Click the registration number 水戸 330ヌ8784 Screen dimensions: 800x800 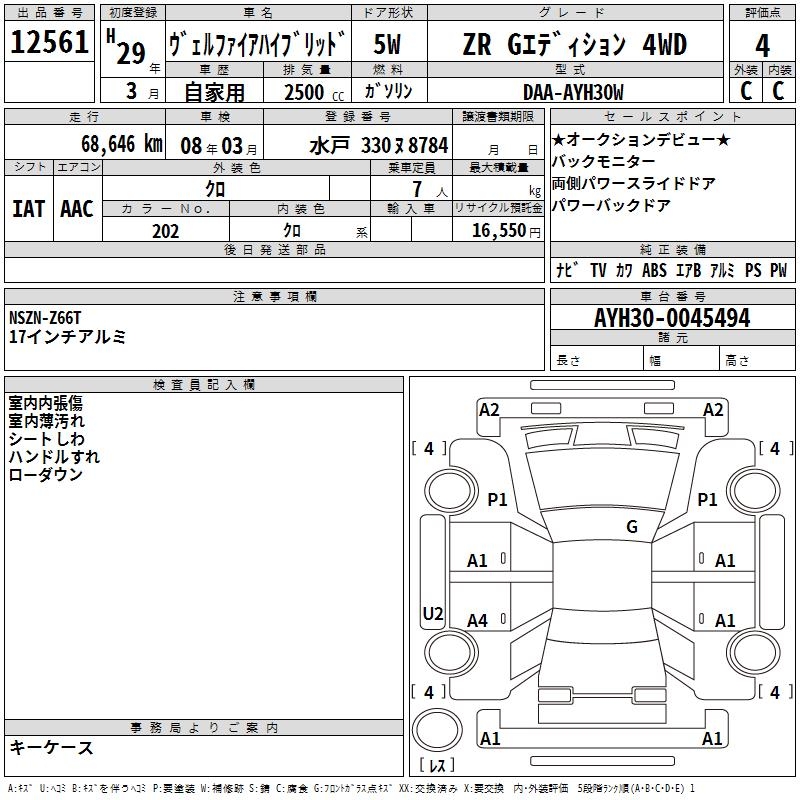[379, 145]
